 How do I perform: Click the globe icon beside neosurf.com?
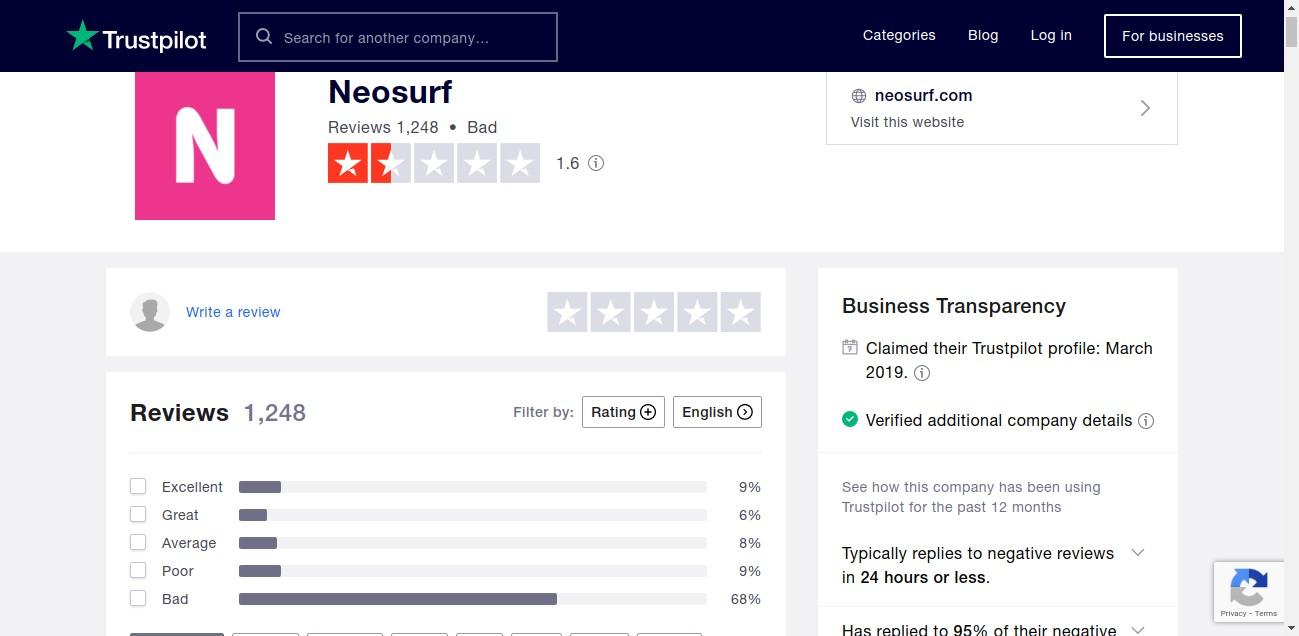point(858,96)
